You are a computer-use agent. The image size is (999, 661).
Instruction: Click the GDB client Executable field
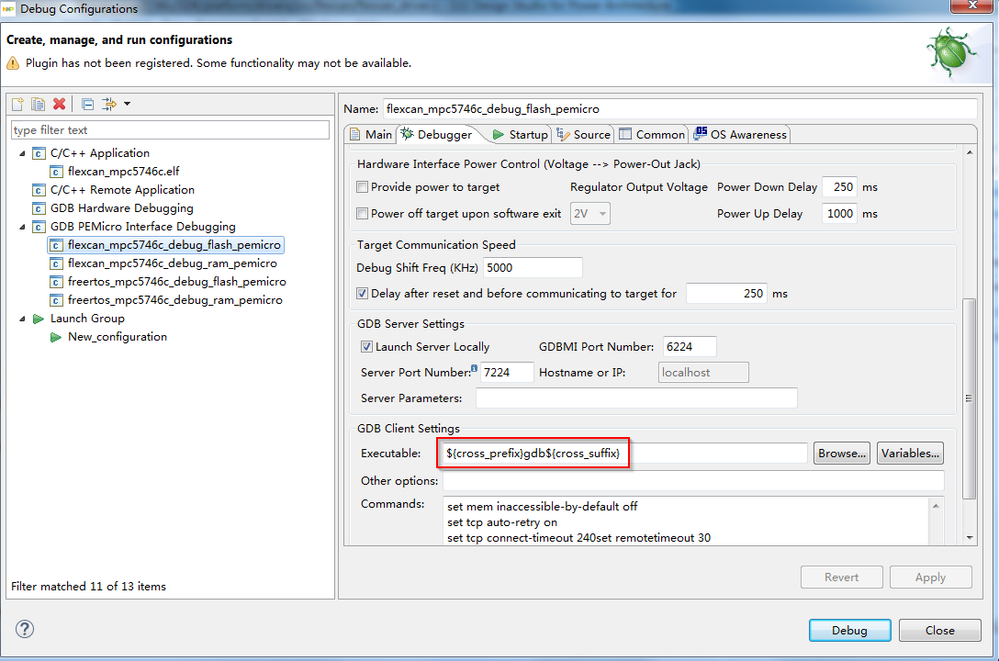[x=623, y=453]
